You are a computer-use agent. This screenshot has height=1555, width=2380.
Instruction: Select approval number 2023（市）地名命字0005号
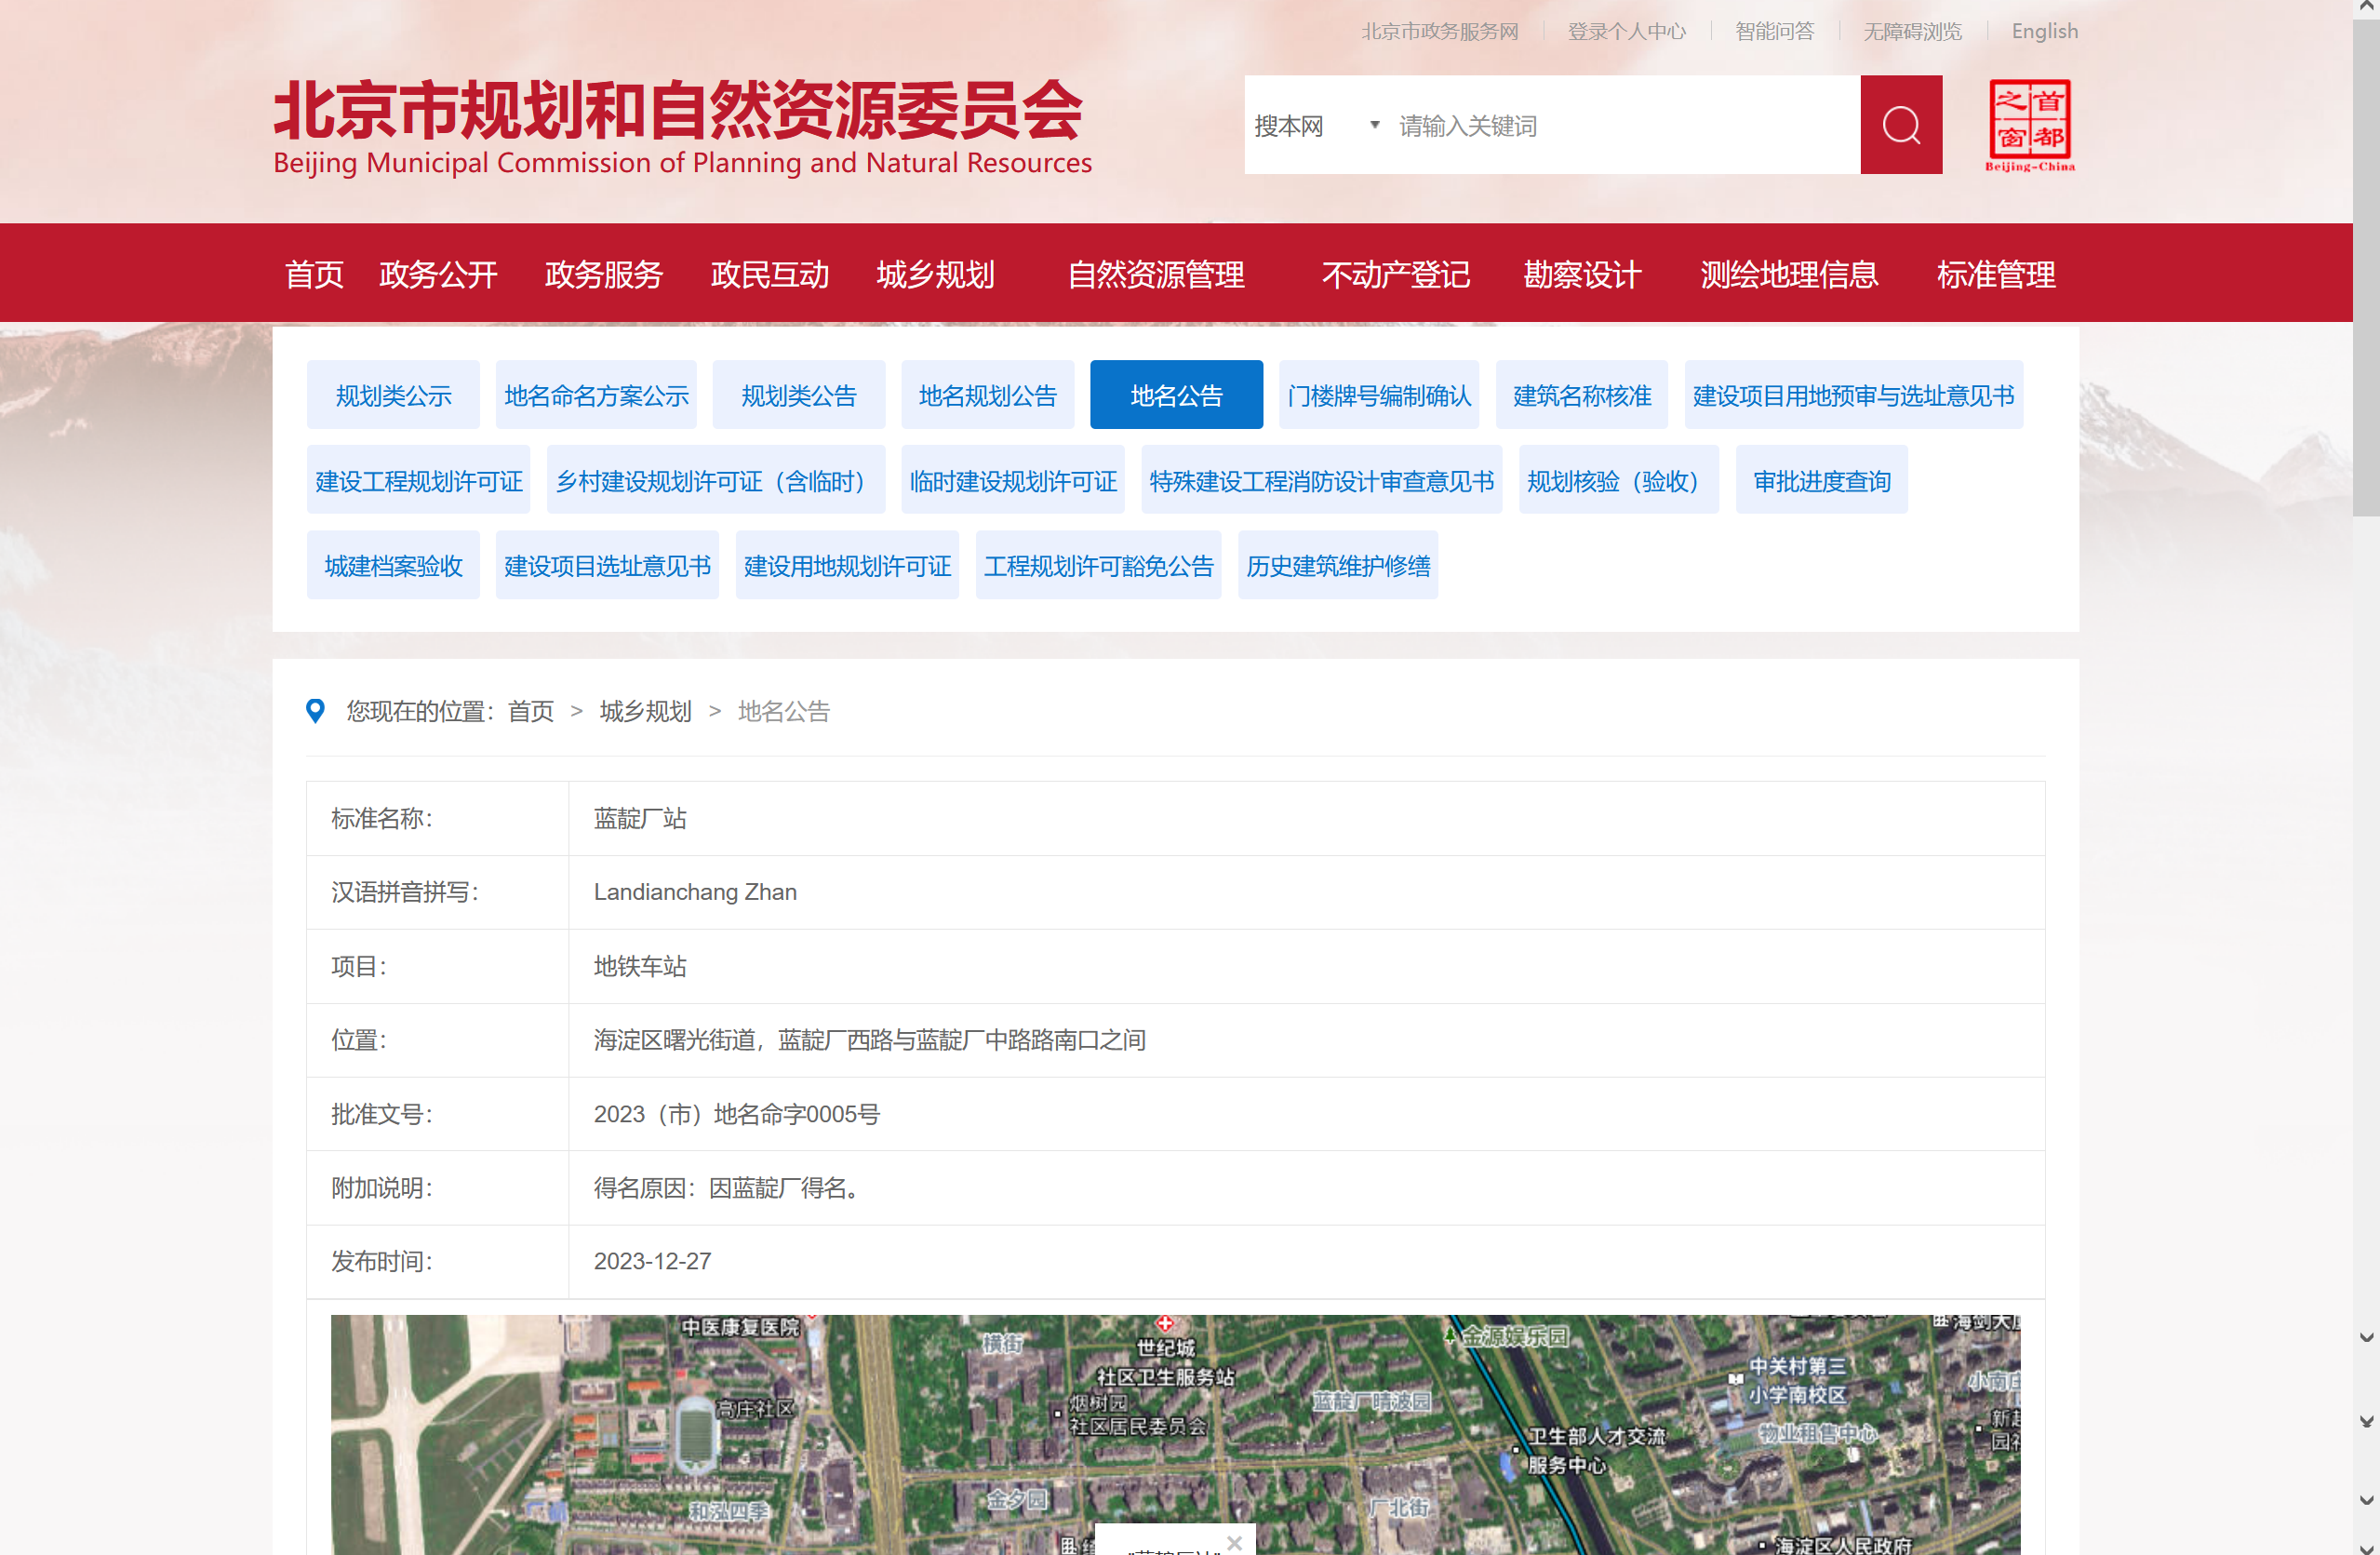[x=736, y=1114]
